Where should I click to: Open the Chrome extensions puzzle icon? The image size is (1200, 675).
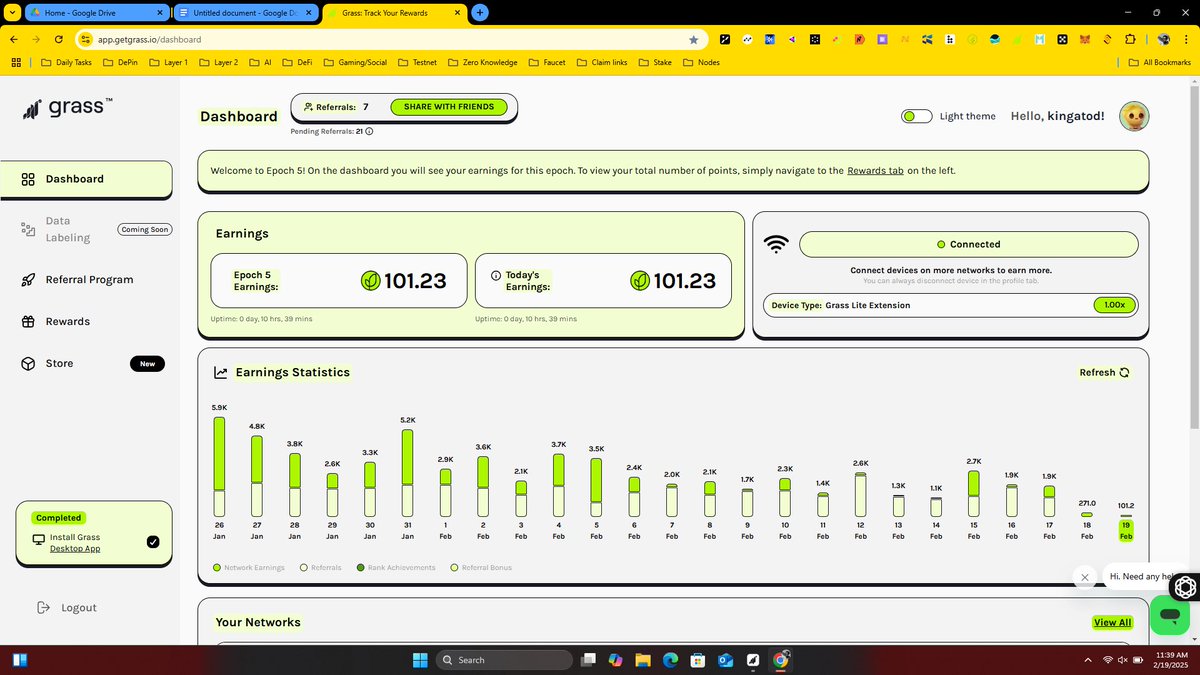click(x=1130, y=40)
